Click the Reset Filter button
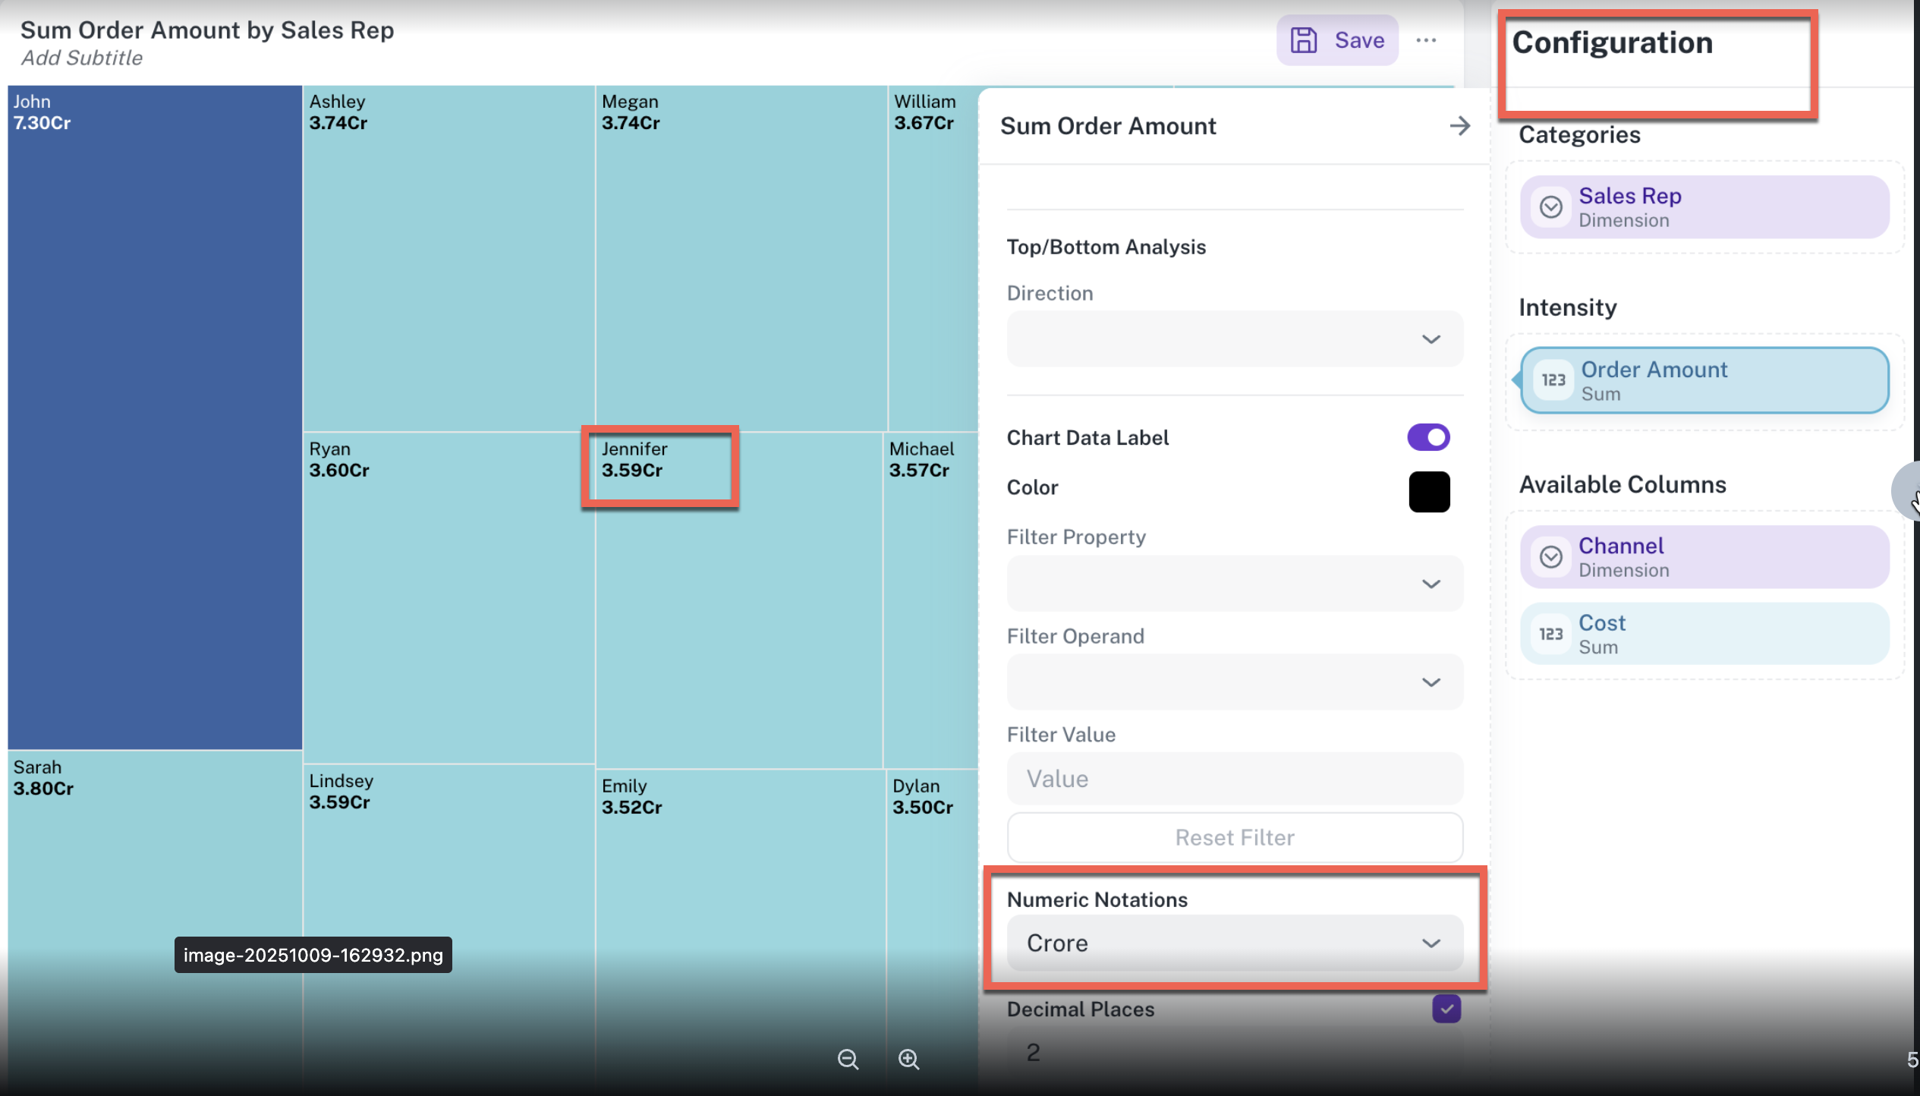The image size is (1920, 1096). (x=1234, y=837)
